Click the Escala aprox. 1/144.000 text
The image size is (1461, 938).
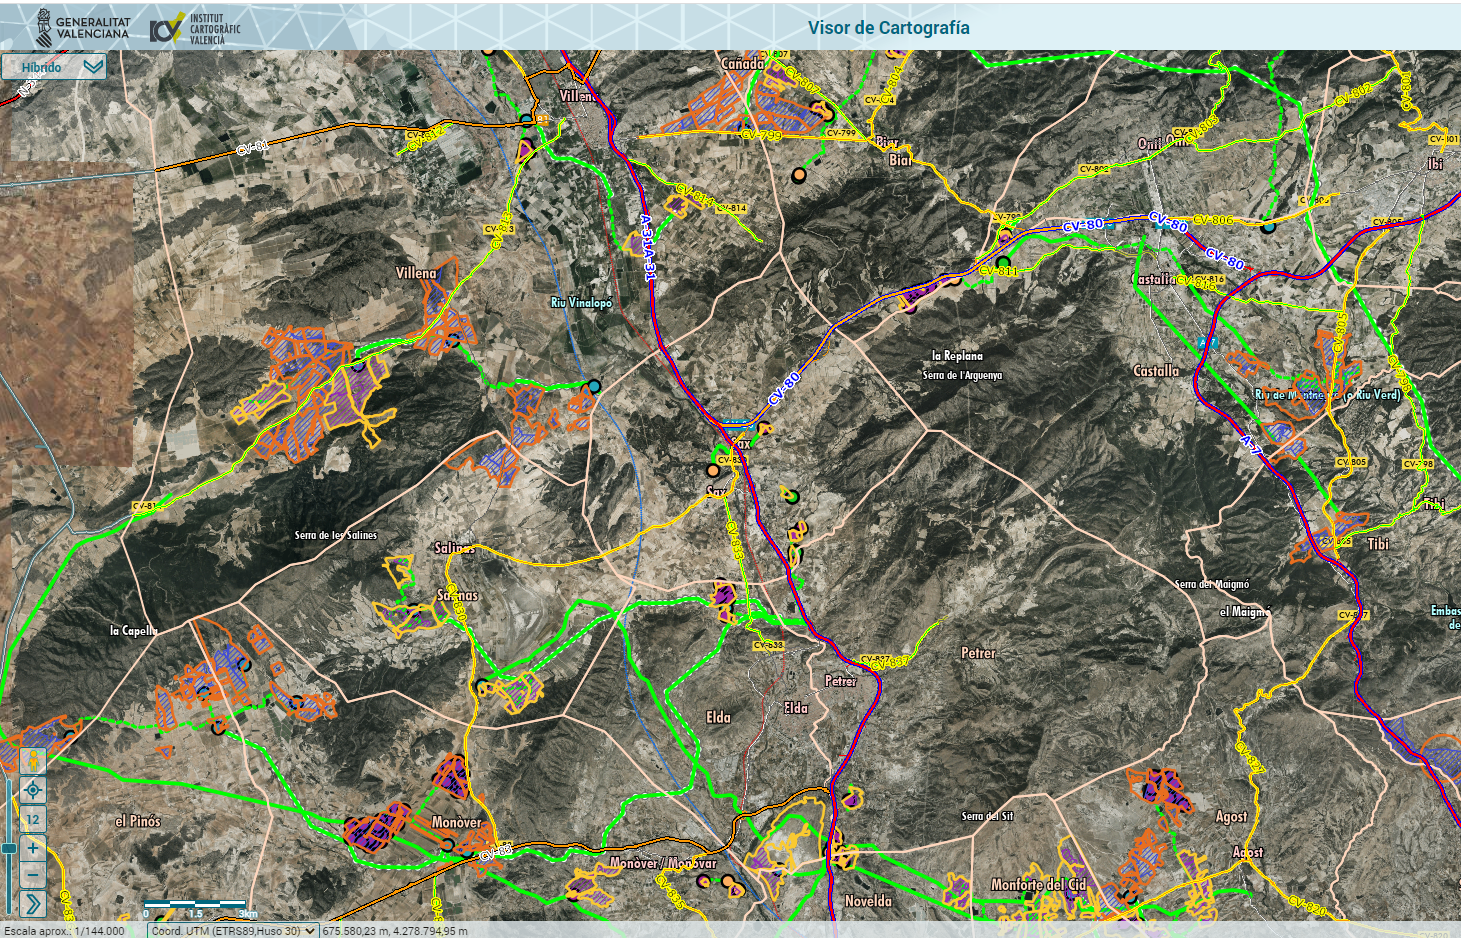coord(65,930)
